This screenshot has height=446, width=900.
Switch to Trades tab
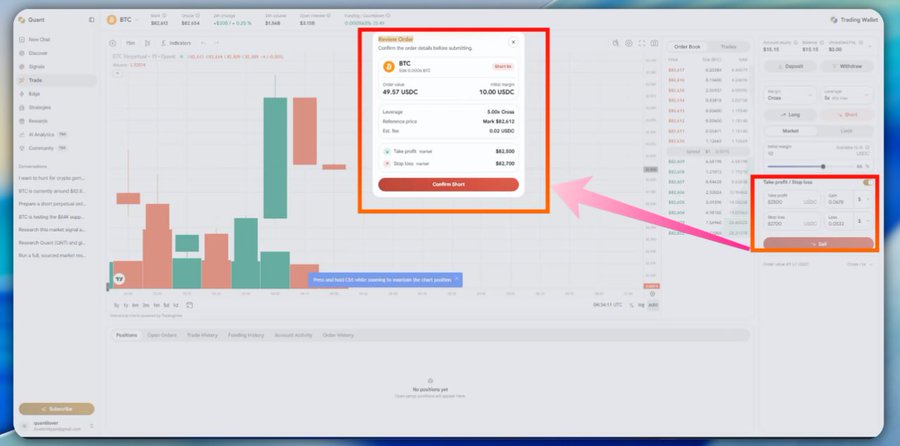(x=728, y=46)
